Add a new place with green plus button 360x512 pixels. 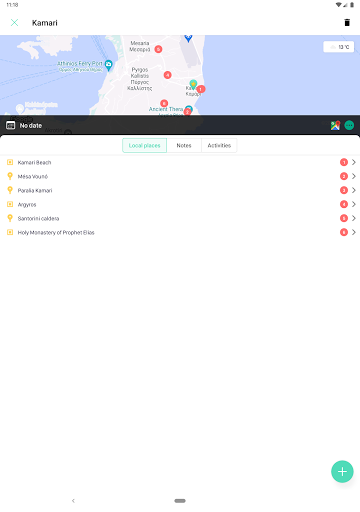(x=342, y=472)
